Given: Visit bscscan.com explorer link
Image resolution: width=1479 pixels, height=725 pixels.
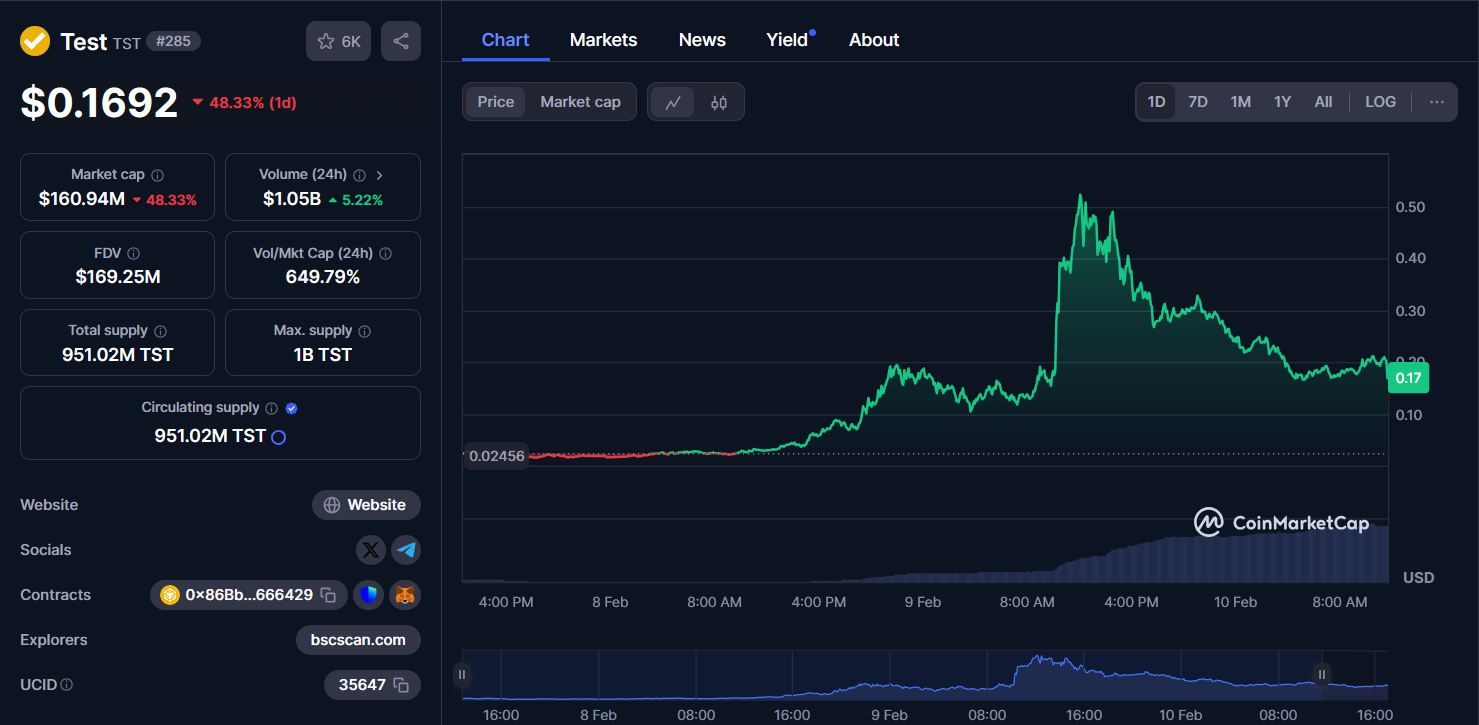Looking at the screenshot, I should point(358,640).
